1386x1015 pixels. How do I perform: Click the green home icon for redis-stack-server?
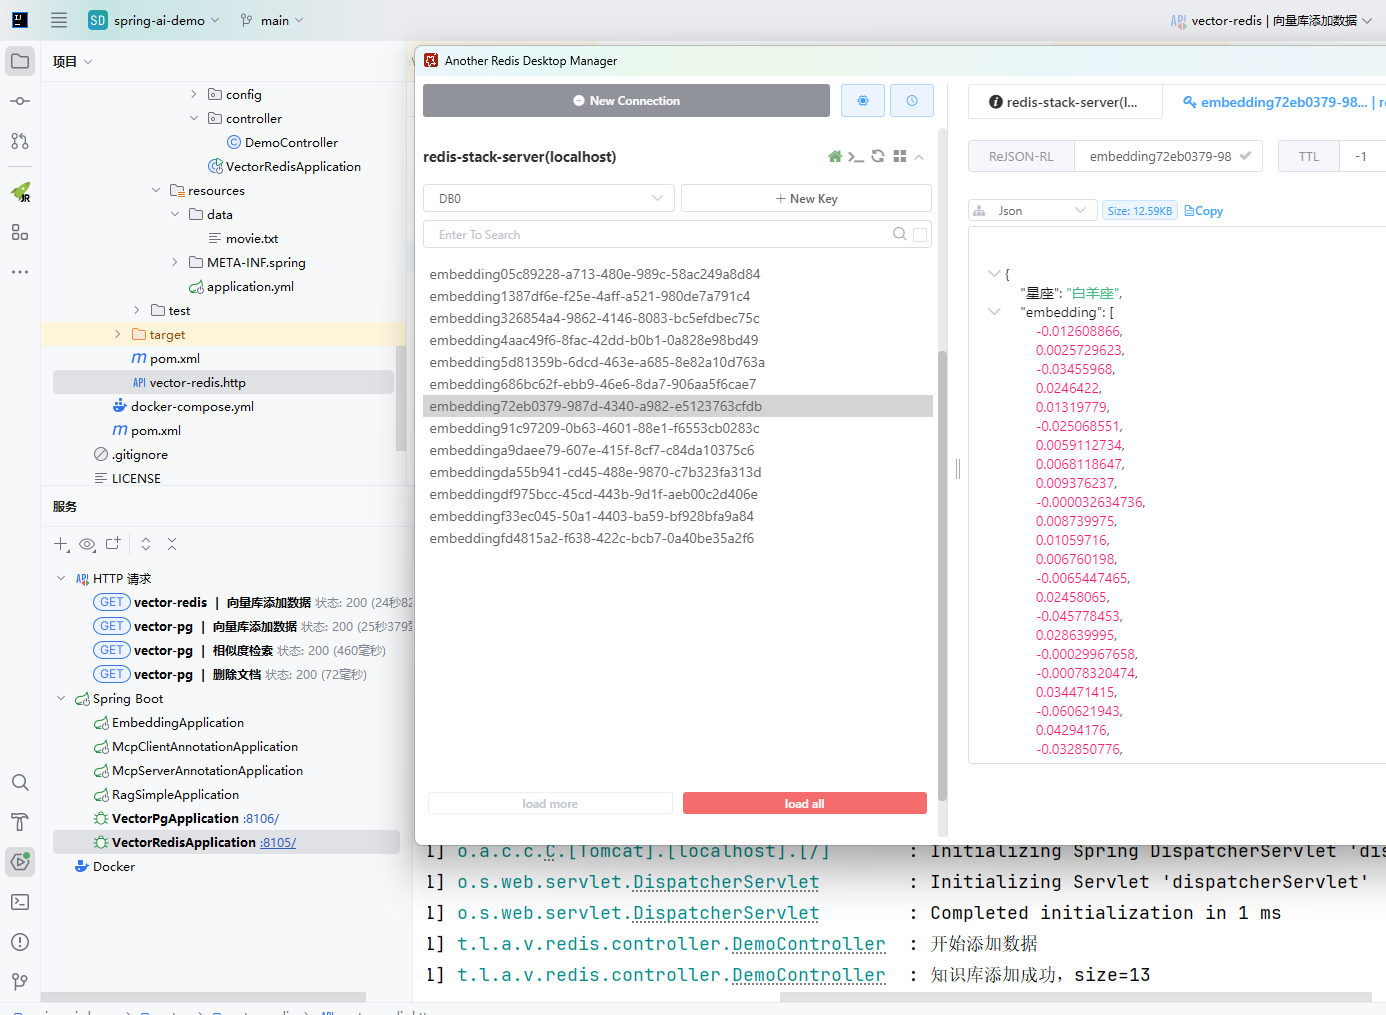point(835,157)
